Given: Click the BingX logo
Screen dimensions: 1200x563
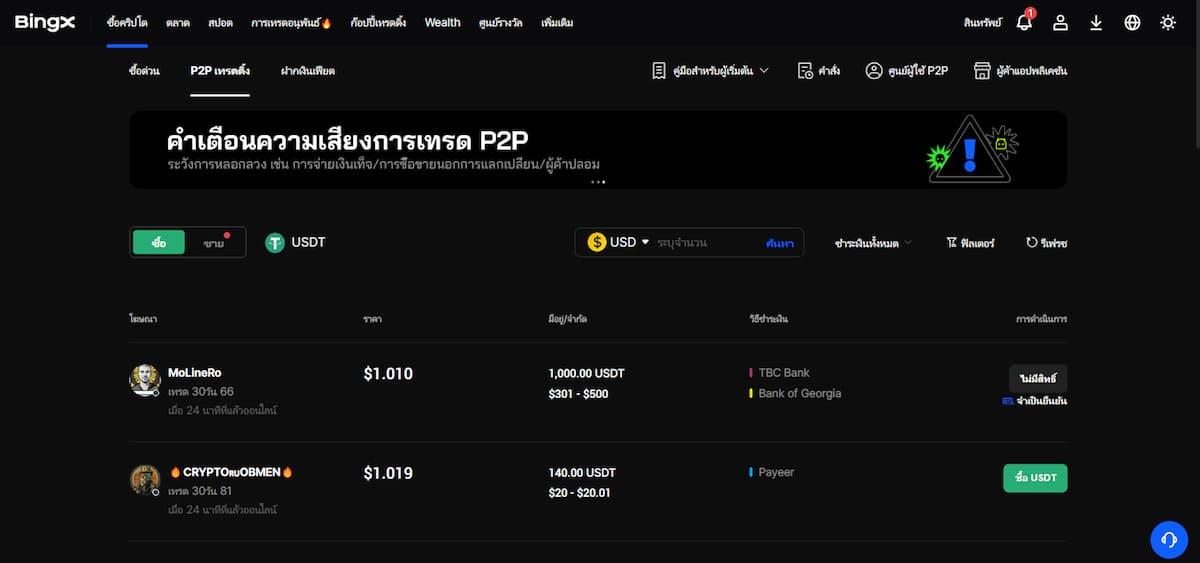Looking at the screenshot, I should pyautogui.click(x=45, y=22).
